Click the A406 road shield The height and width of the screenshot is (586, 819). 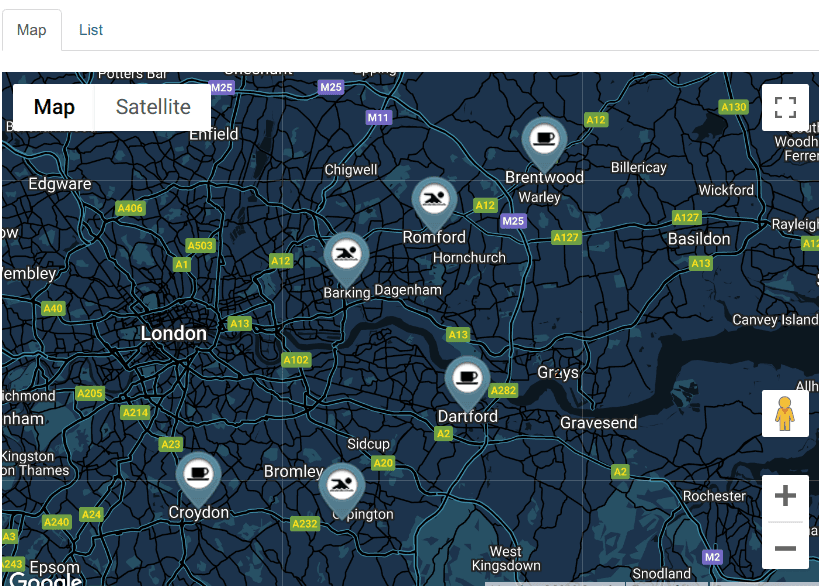click(x=130, y=208)
